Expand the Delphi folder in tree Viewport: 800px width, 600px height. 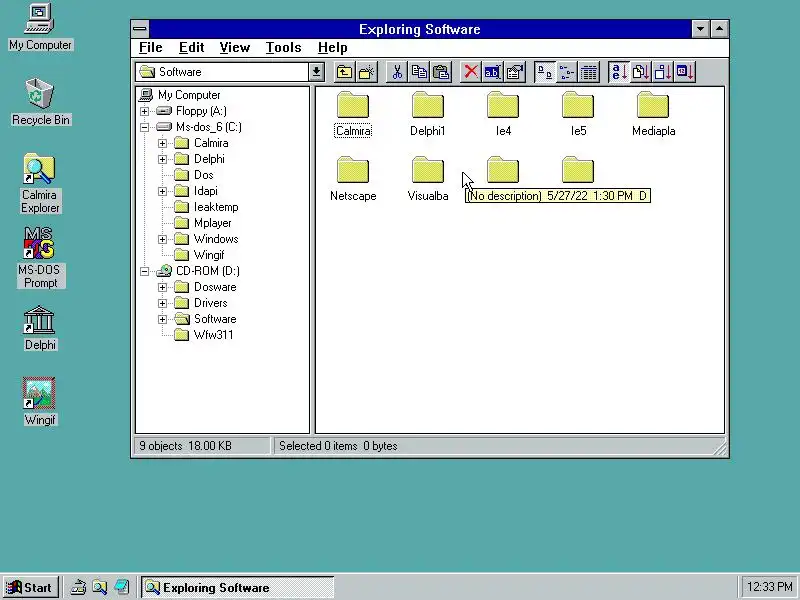(x=162, y=159)
